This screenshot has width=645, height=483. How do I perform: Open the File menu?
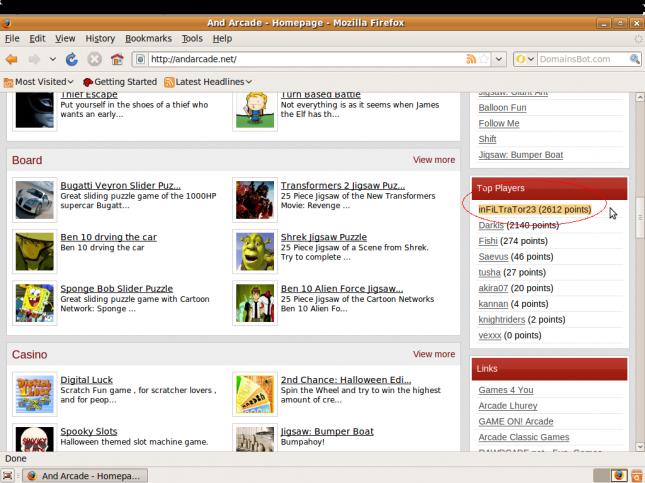click(12, 39)
